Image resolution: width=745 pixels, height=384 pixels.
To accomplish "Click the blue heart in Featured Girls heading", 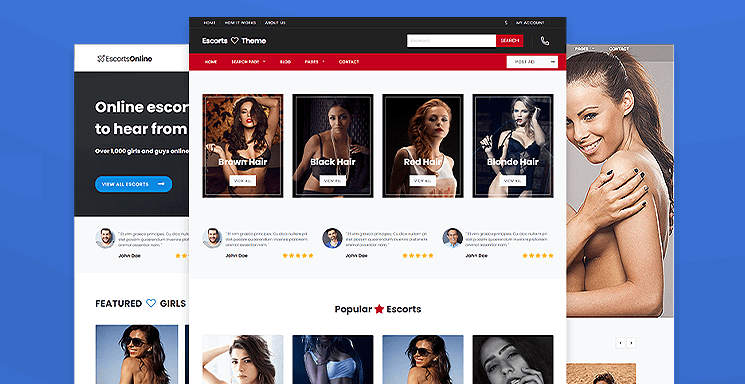I will [151, 303].
